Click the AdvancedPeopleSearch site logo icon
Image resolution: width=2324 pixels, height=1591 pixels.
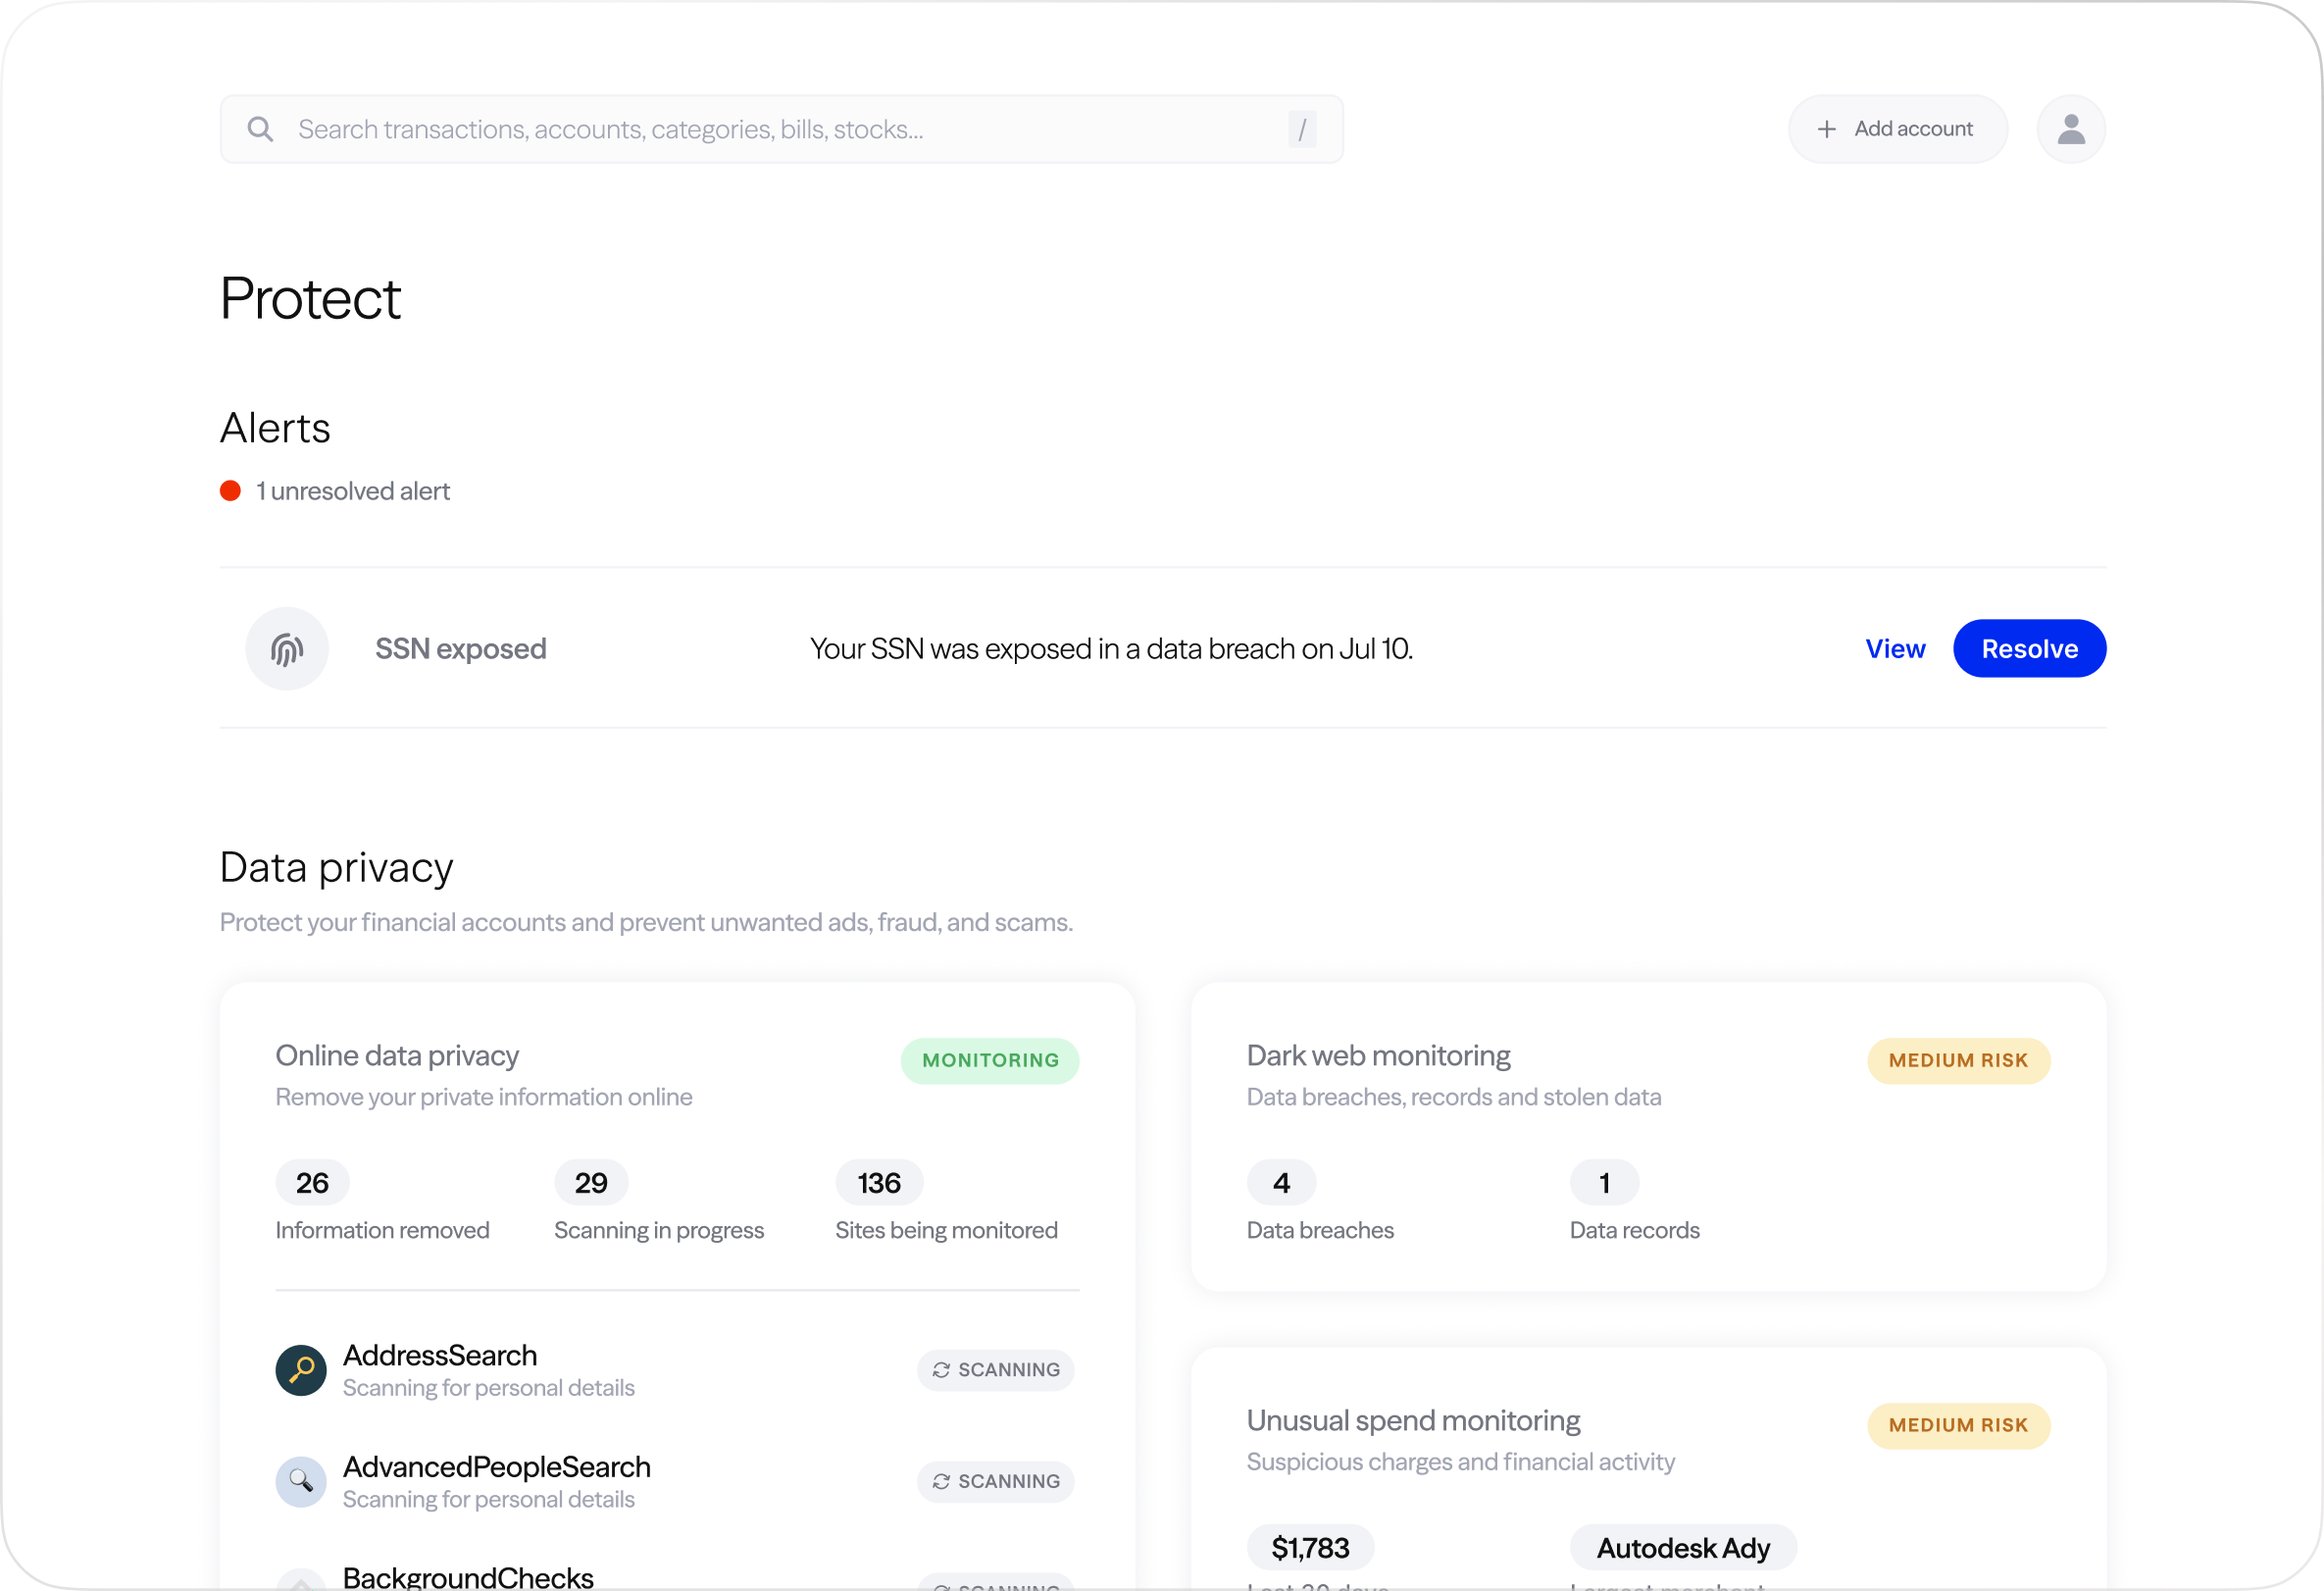click(x=301, y=1481)
